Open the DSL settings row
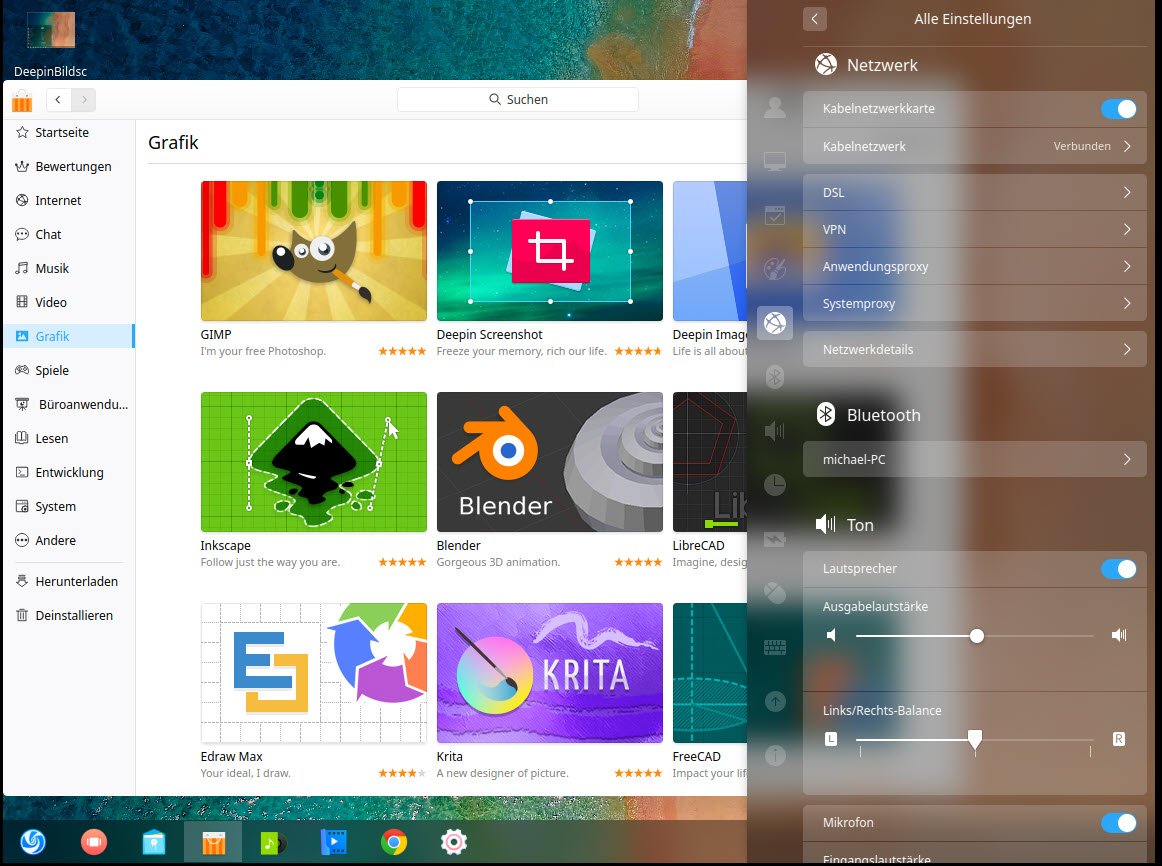This screenshot has width=1162, height=866. 975,193
